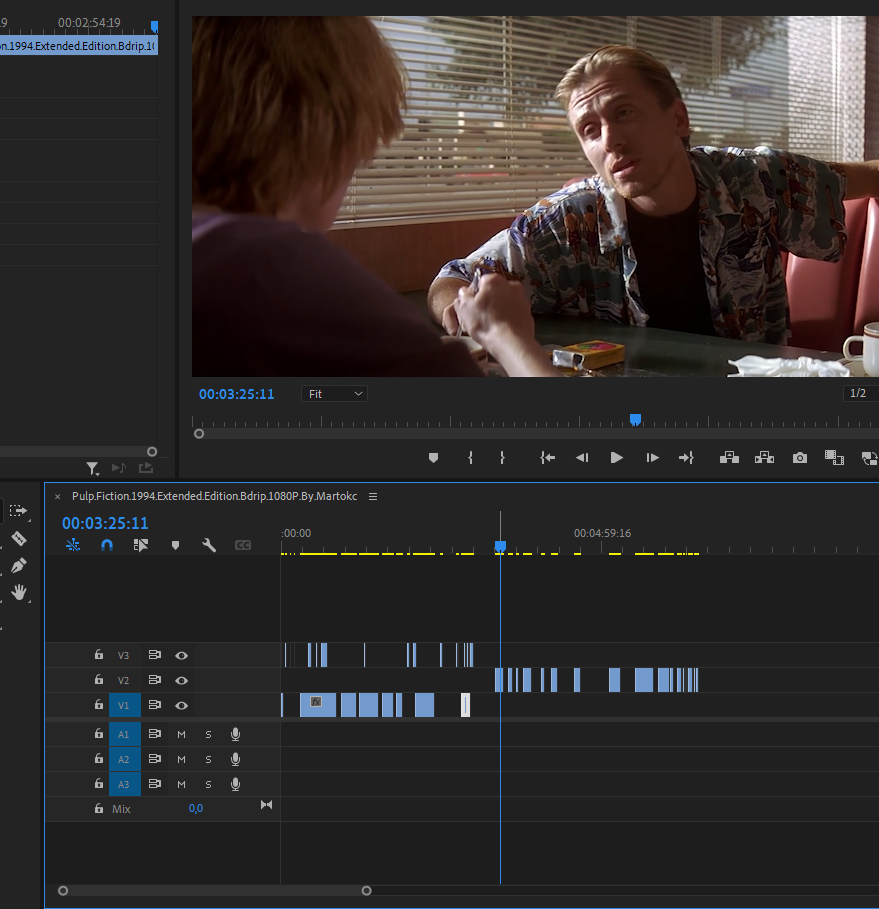Enable voice-over record on A3
This screenshot has width=879, height=909.
pos(235,784)
